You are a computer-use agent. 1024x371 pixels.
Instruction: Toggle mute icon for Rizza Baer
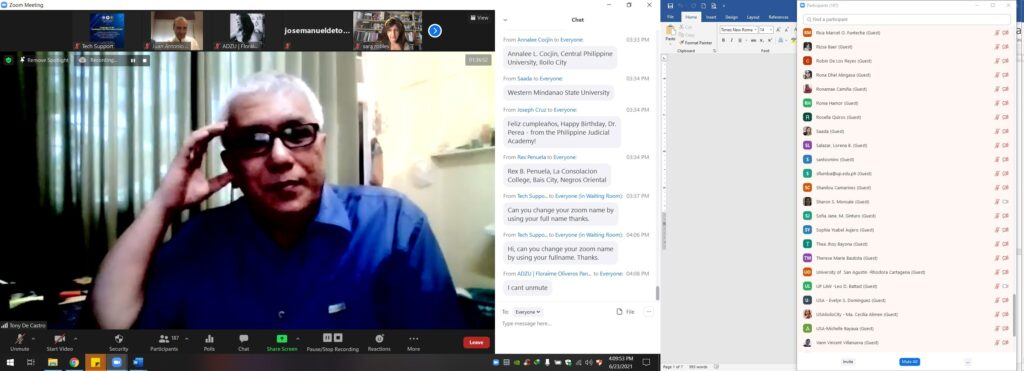click(x=997, y=46)
